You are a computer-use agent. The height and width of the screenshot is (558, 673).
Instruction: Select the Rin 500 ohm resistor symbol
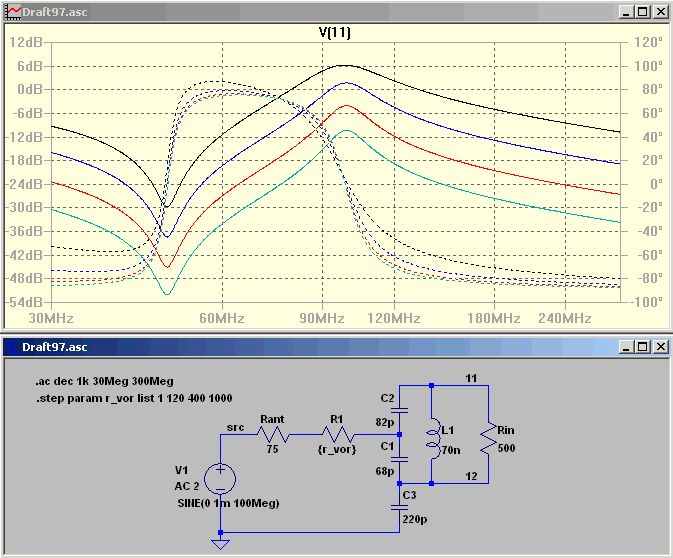click(488, 436)
